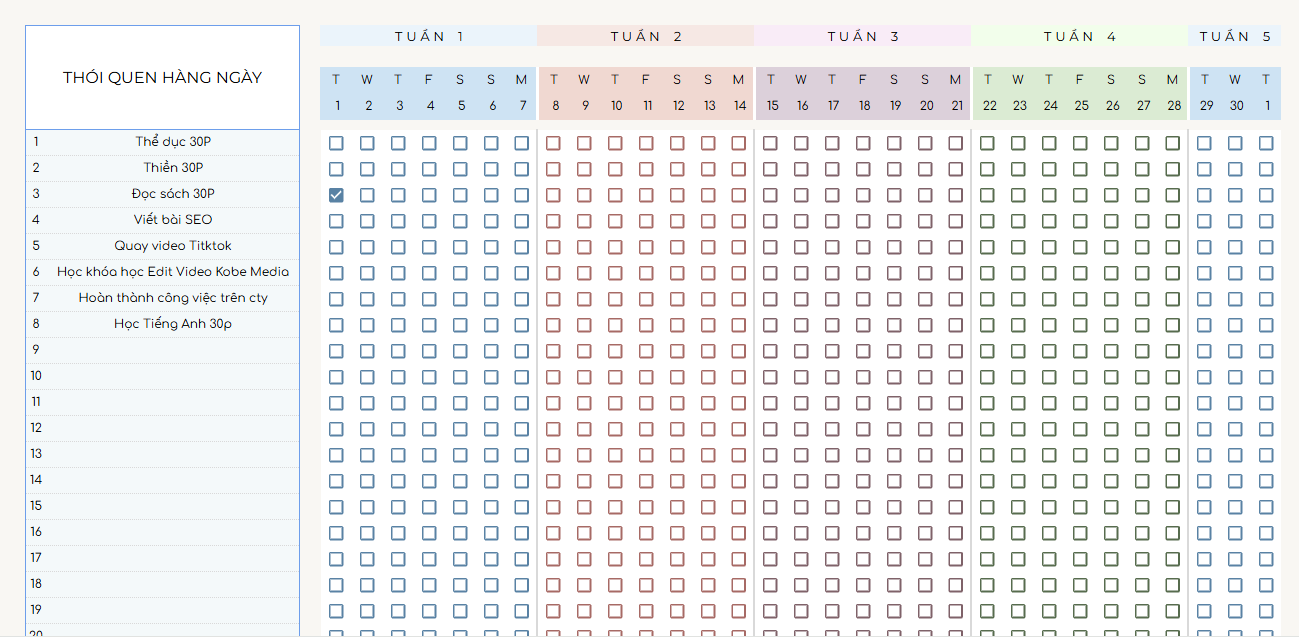Select the empty habit name cell in row 9
This screenshot has height=639, width=1299.
[173, 350]
